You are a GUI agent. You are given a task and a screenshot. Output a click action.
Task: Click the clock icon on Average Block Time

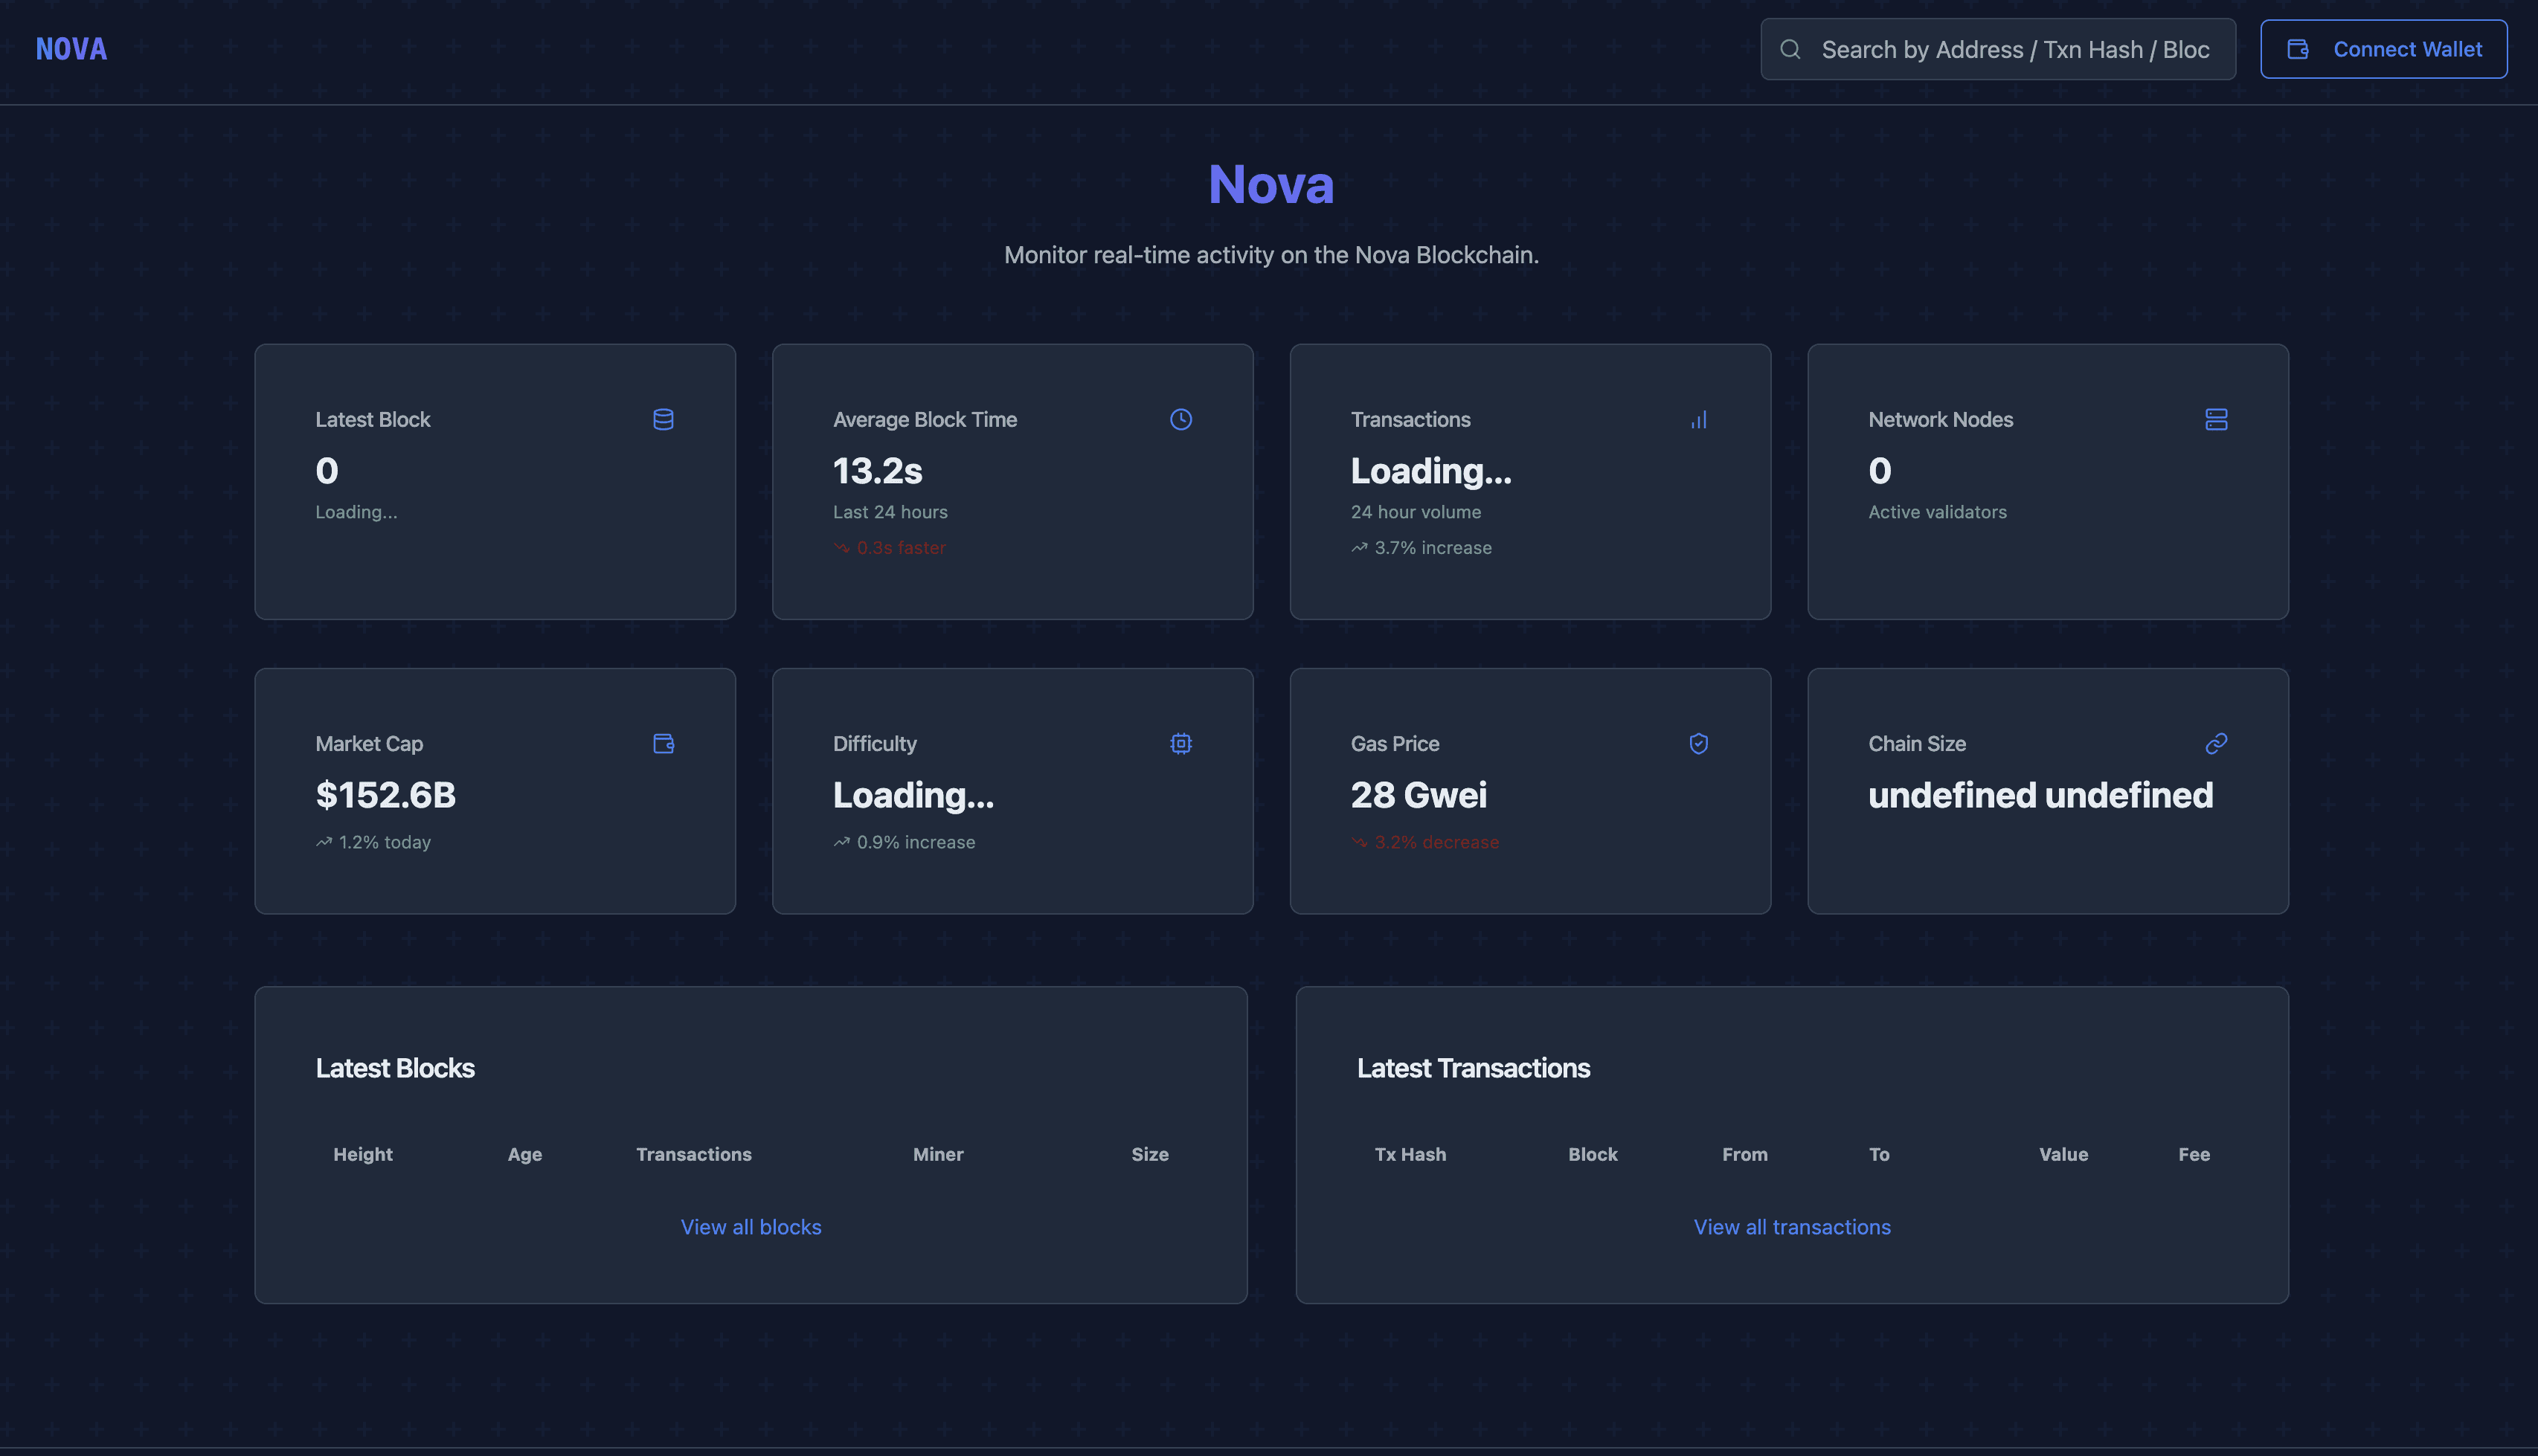point(1180,419)
